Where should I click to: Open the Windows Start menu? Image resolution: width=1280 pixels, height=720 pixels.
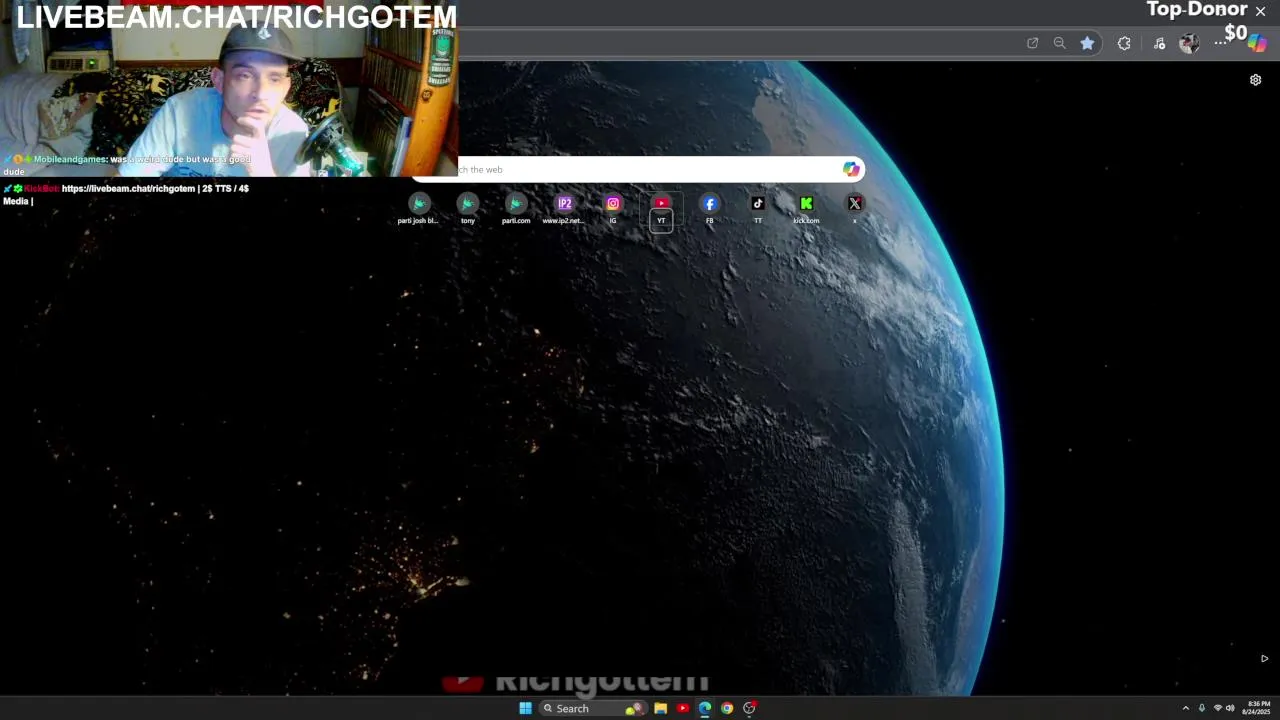coord(525,708)
